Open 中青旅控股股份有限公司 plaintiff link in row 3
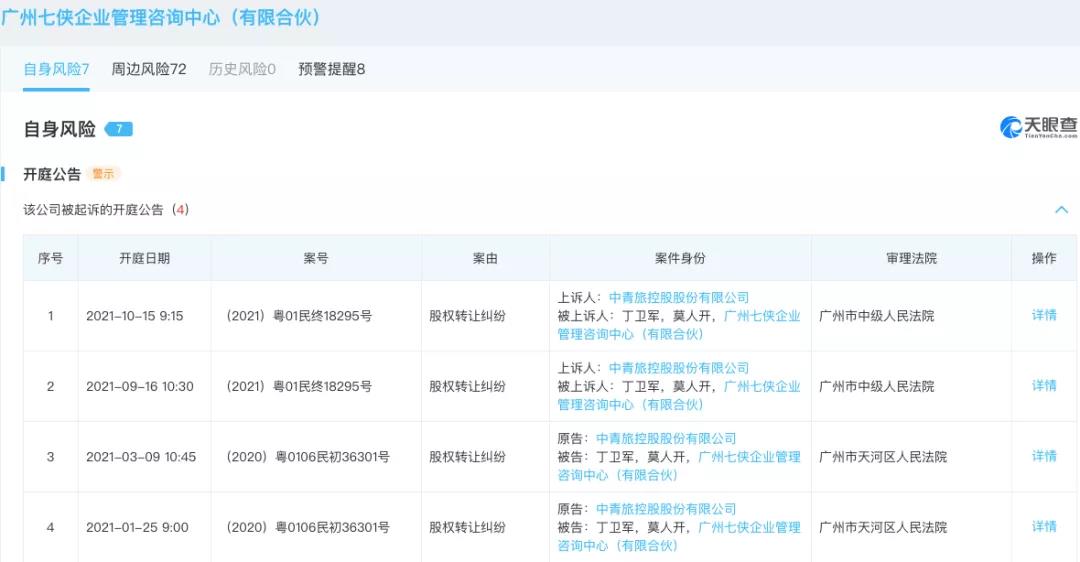1080x562 pixels. [666, 438]
